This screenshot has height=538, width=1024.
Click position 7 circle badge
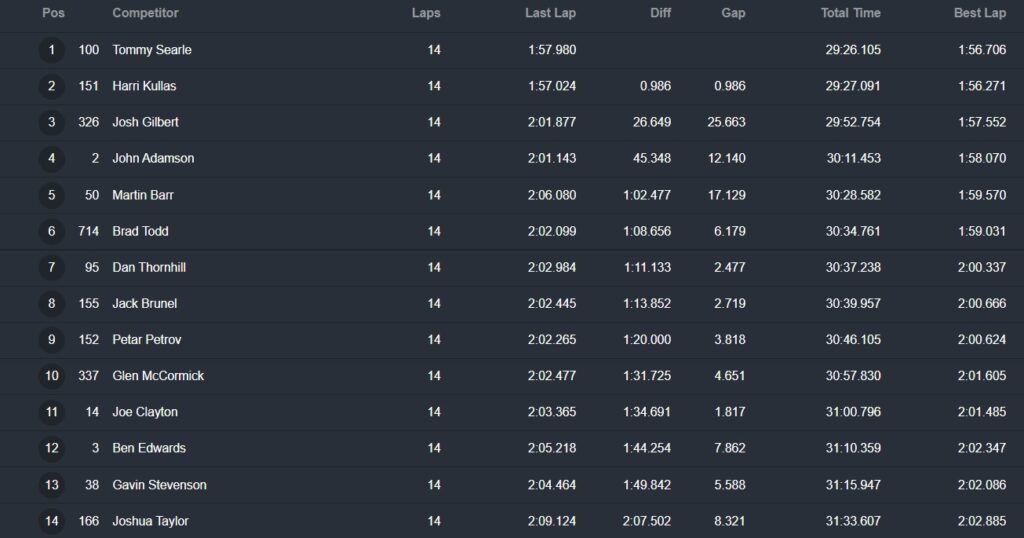tap(52, 267)
